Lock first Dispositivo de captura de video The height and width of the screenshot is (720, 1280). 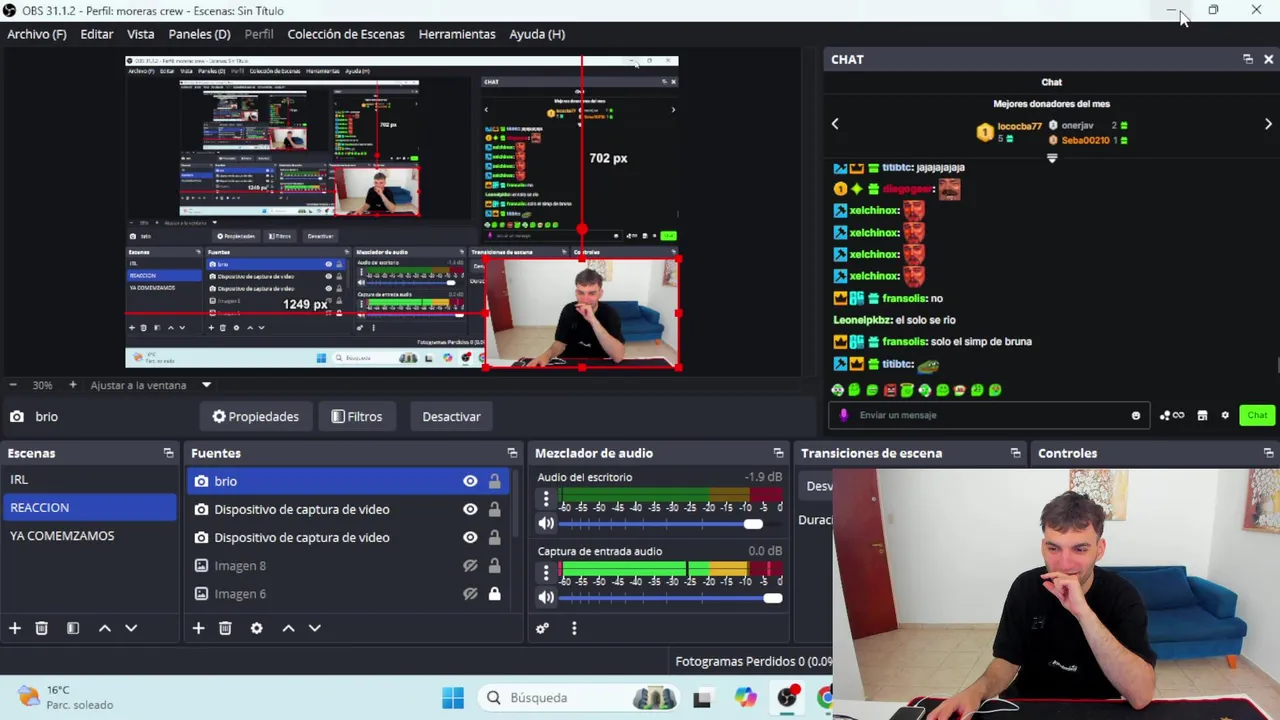[494, 509]
